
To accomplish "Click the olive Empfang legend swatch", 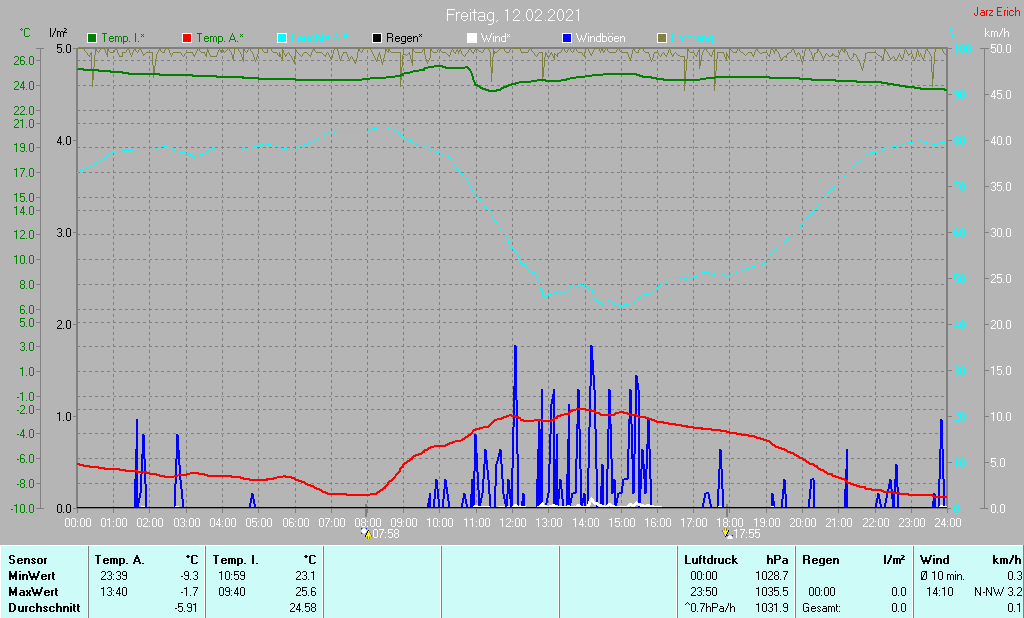I will [x=662, y=39].
